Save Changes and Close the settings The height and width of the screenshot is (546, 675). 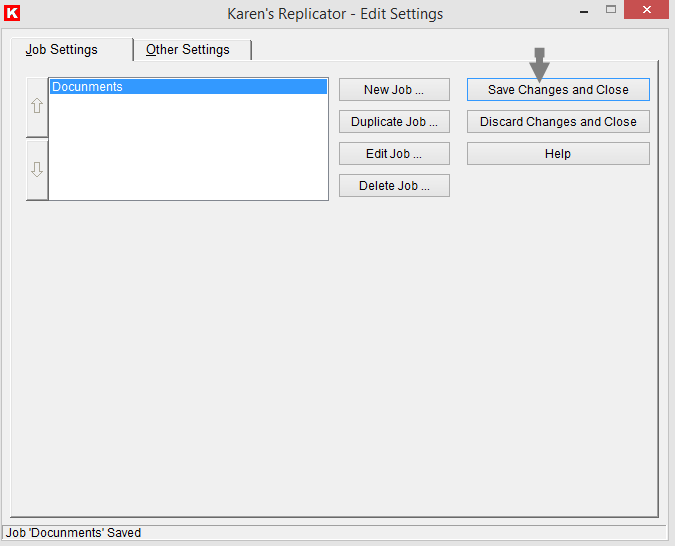coord(558,90)
